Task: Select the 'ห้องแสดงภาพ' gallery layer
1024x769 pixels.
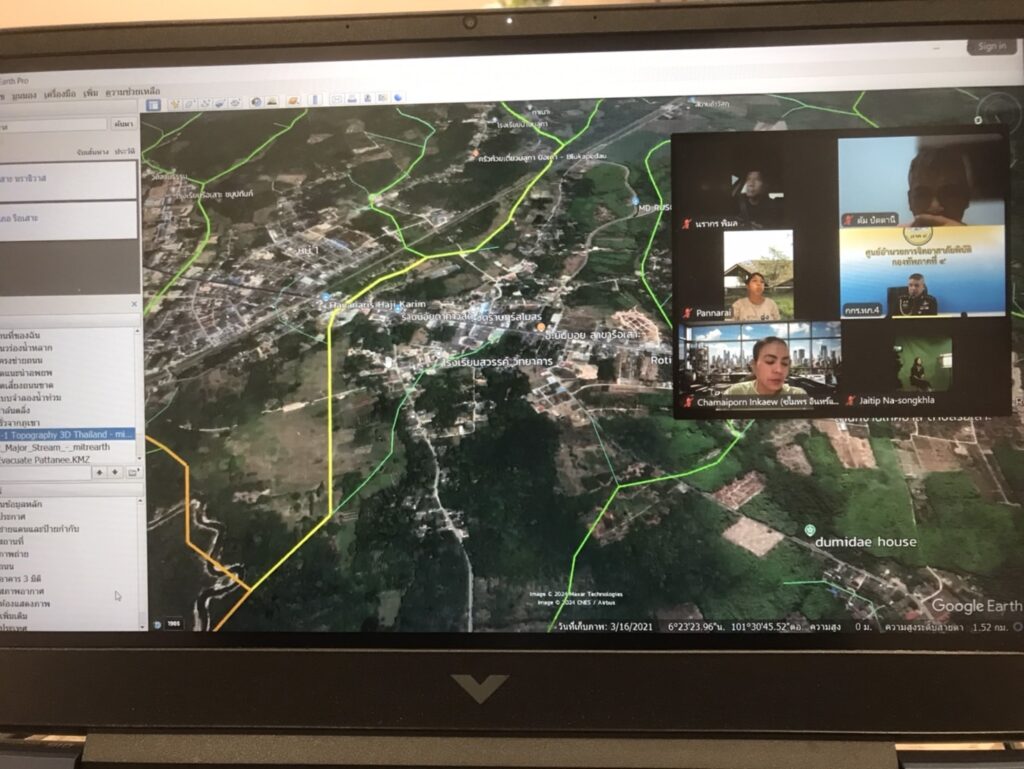Action: click(25, 604)
